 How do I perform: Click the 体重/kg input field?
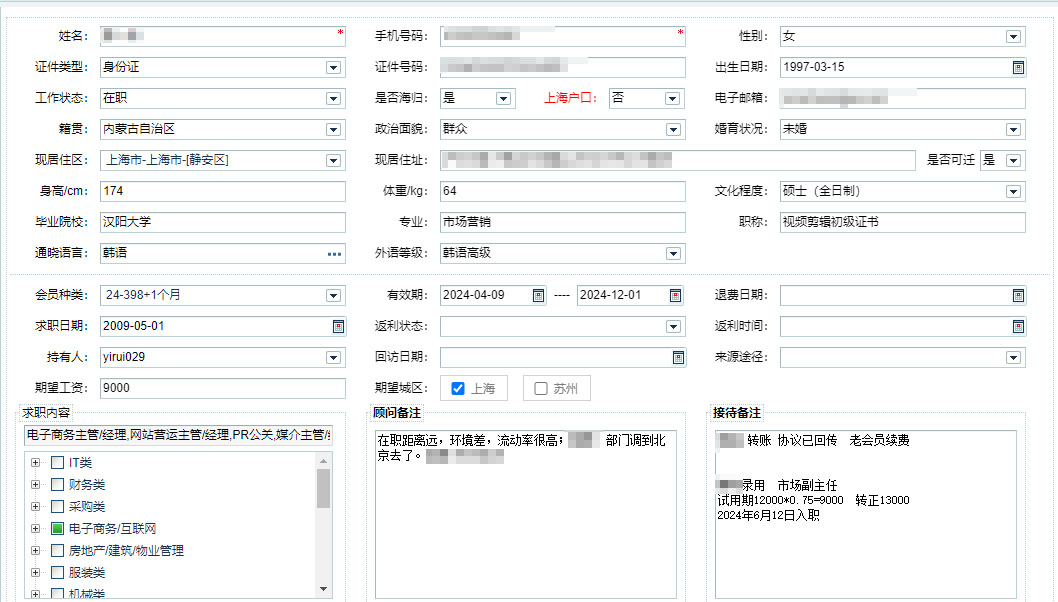tap(563, 192)
